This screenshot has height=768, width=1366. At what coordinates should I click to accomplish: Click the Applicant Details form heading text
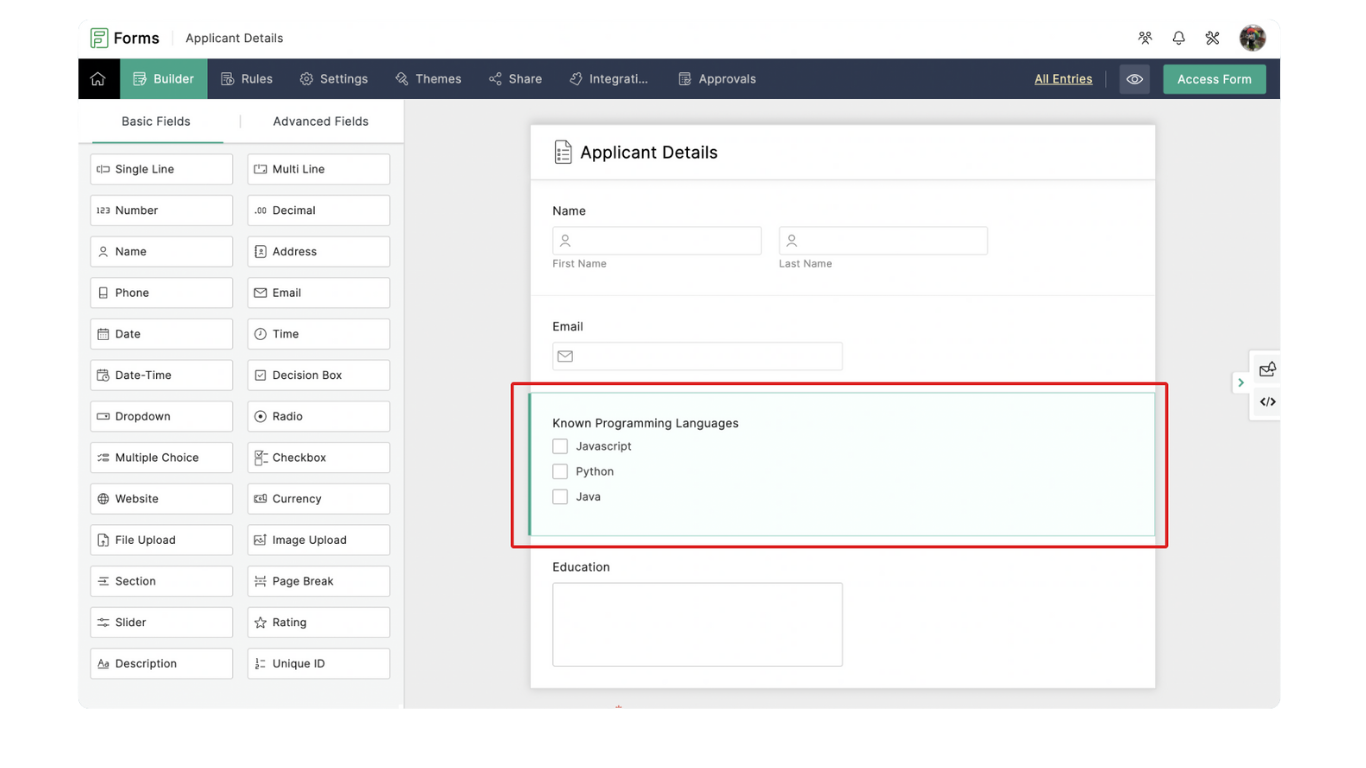tap(649, 153)
